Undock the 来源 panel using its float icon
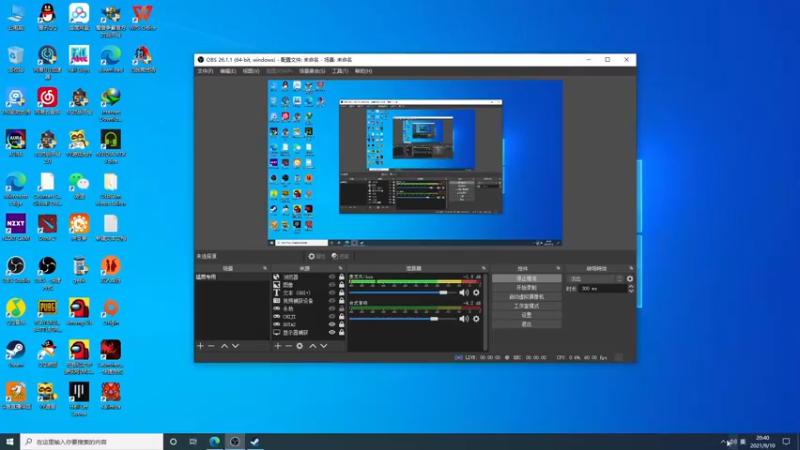The height and width of the screenshot is (450, 800). click(340, 268)
